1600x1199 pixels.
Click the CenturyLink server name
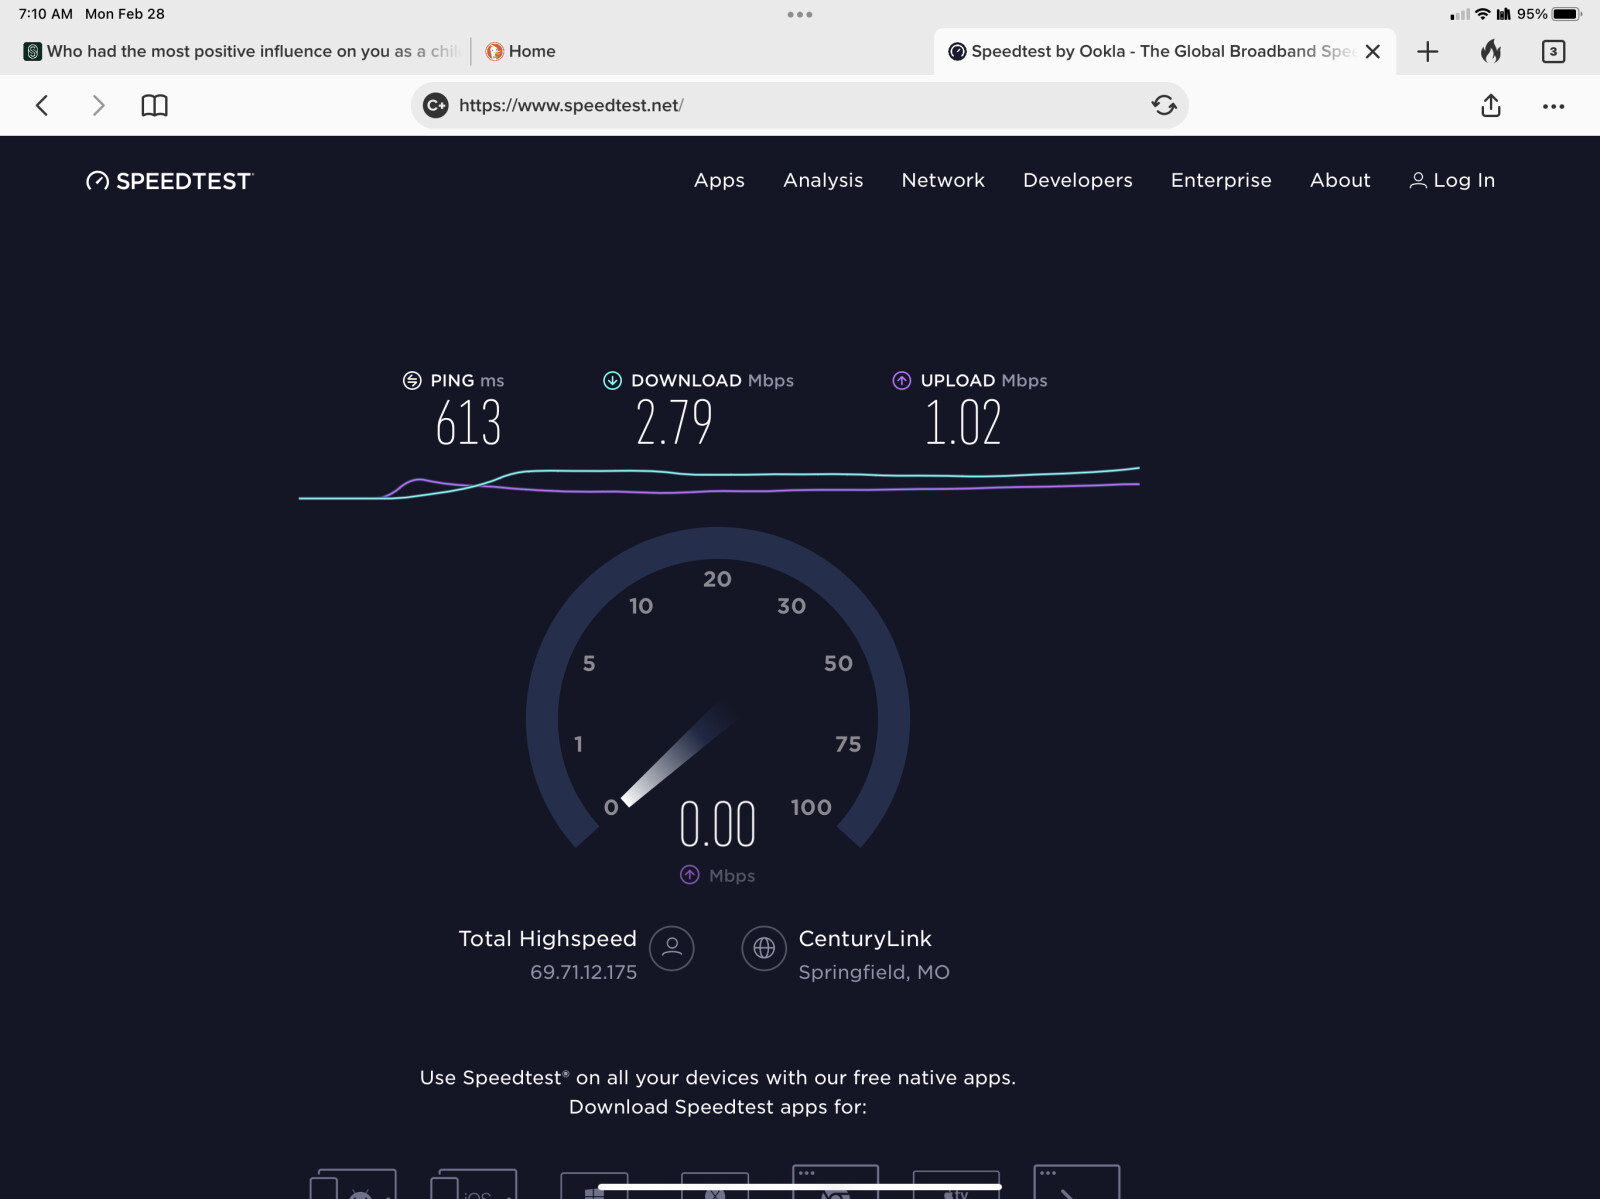[865, 938]
